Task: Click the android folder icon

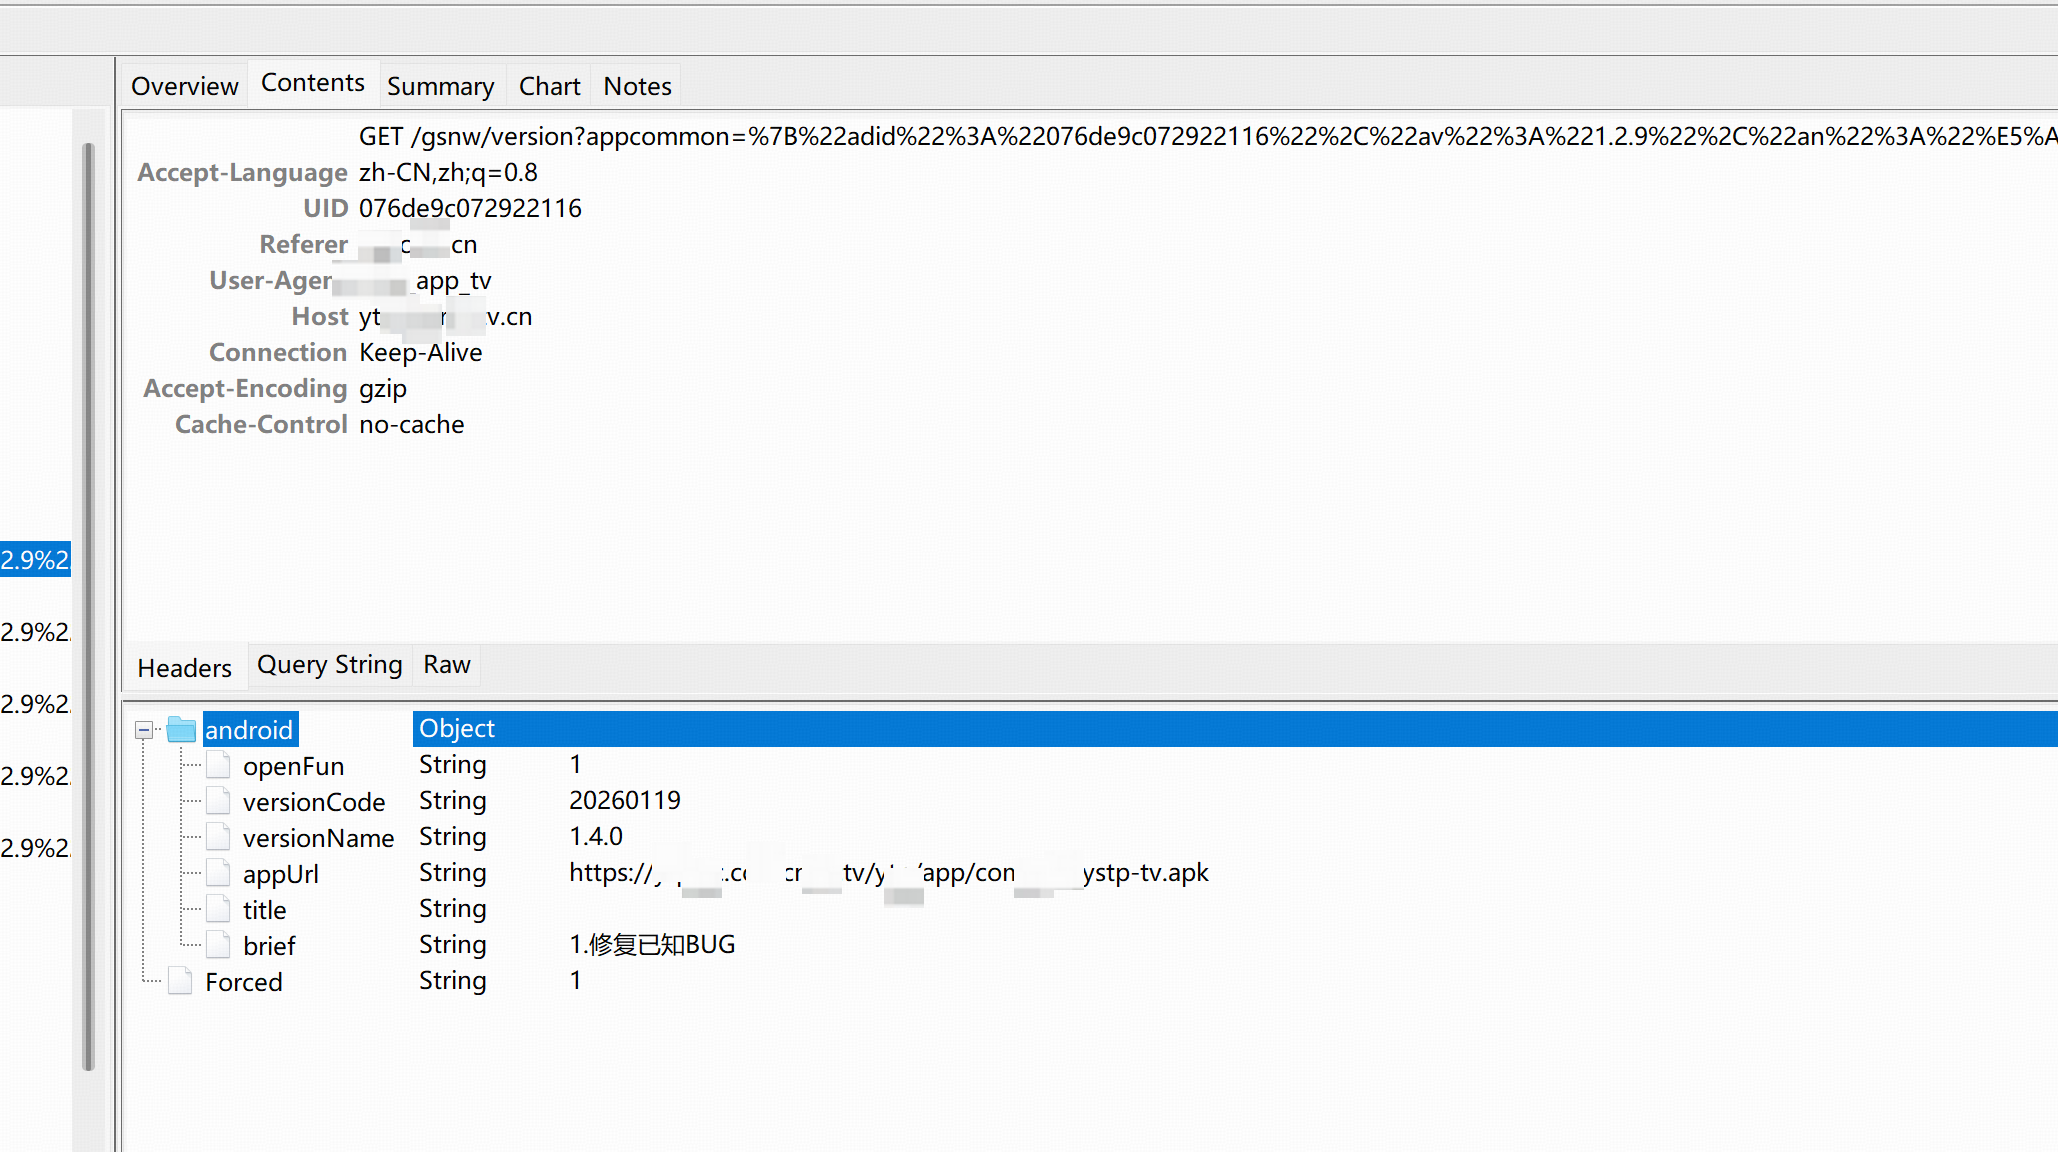Action: tap(181, 730)
